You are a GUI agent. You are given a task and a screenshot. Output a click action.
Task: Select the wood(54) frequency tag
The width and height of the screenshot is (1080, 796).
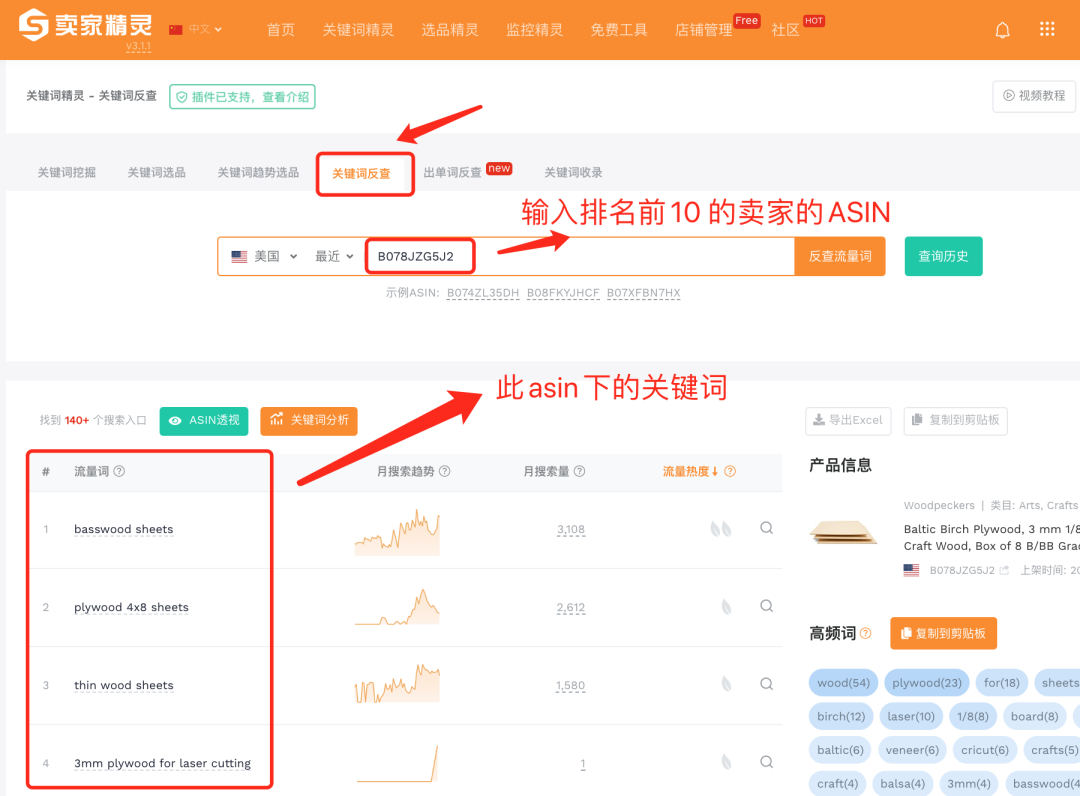pyautogui.click(x=843, y=683)
